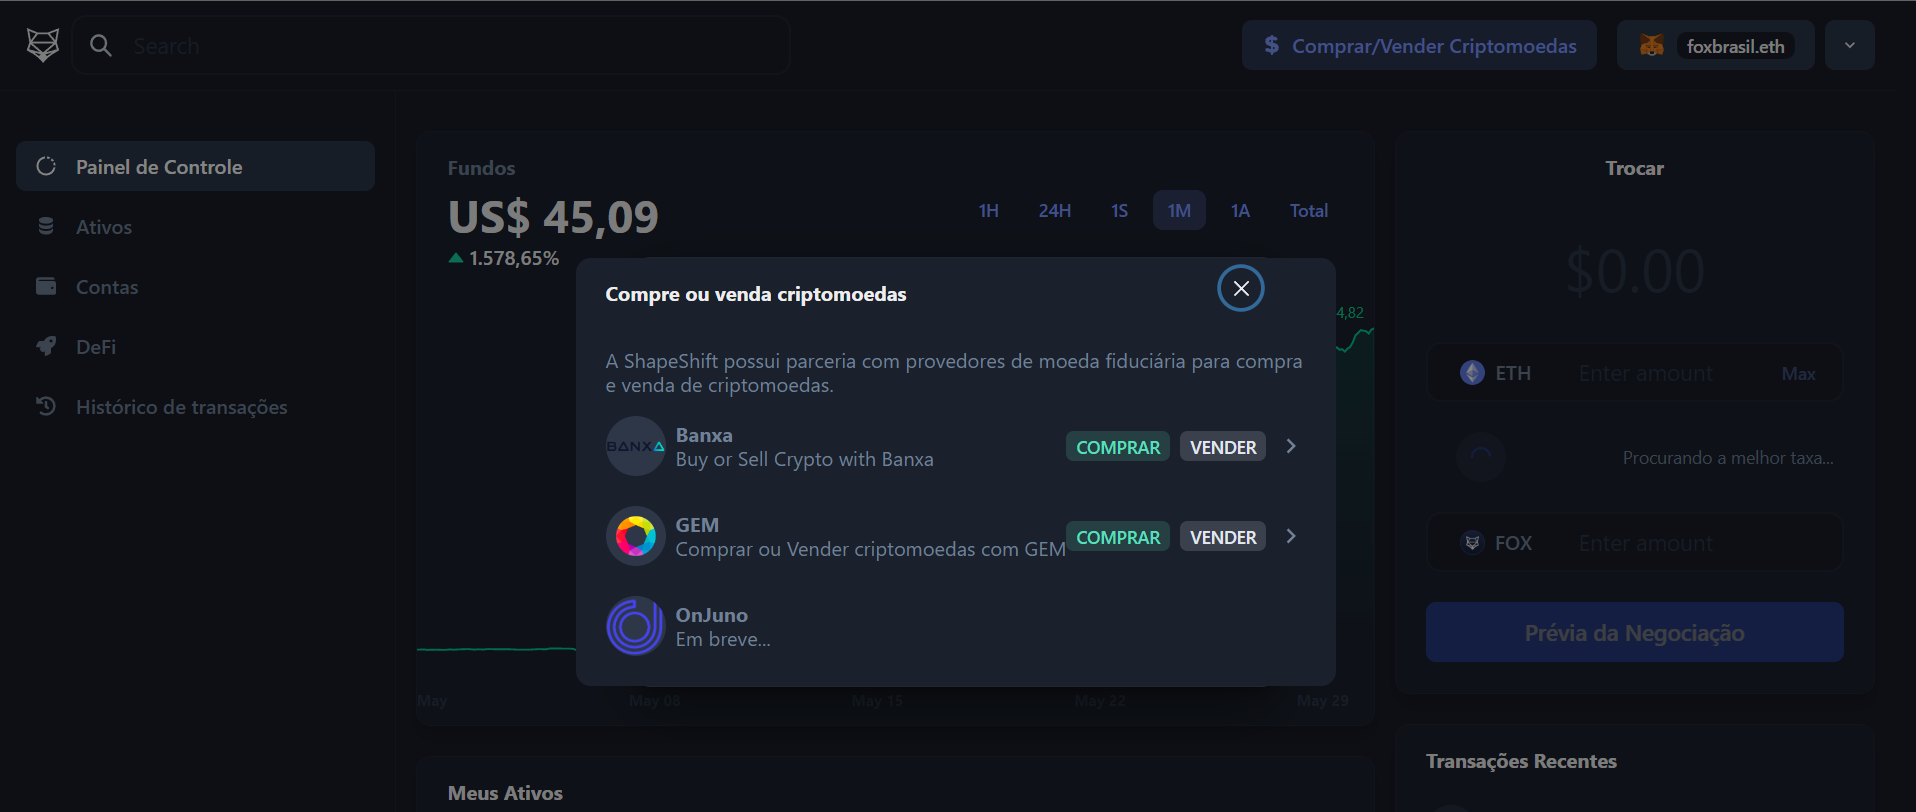Screen dimensions: 1916x812
Task: Click the GEM colorful ring logo
Action: [x=635, y=536]
